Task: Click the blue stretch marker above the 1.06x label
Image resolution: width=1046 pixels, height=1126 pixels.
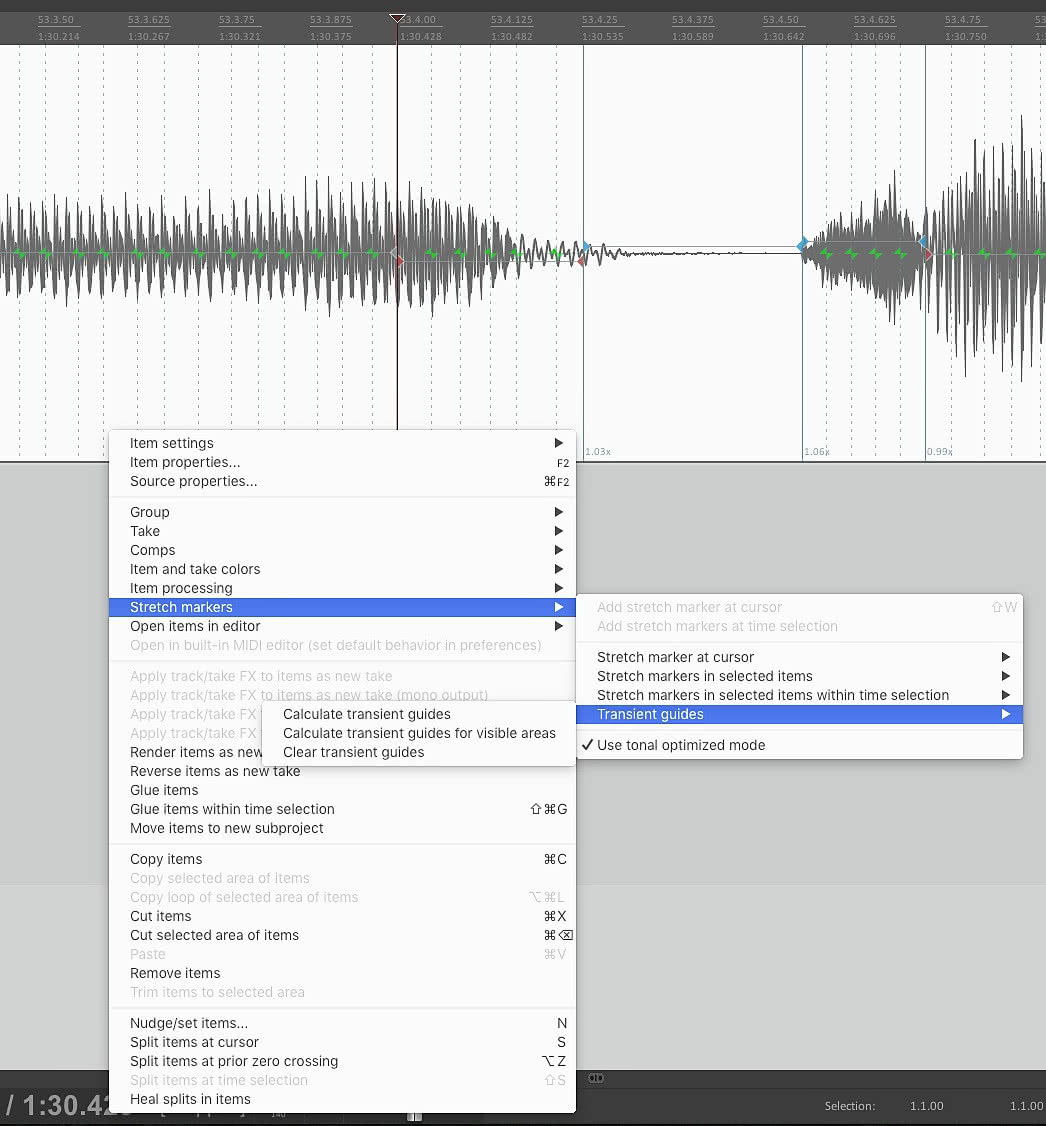Action: 802,245
